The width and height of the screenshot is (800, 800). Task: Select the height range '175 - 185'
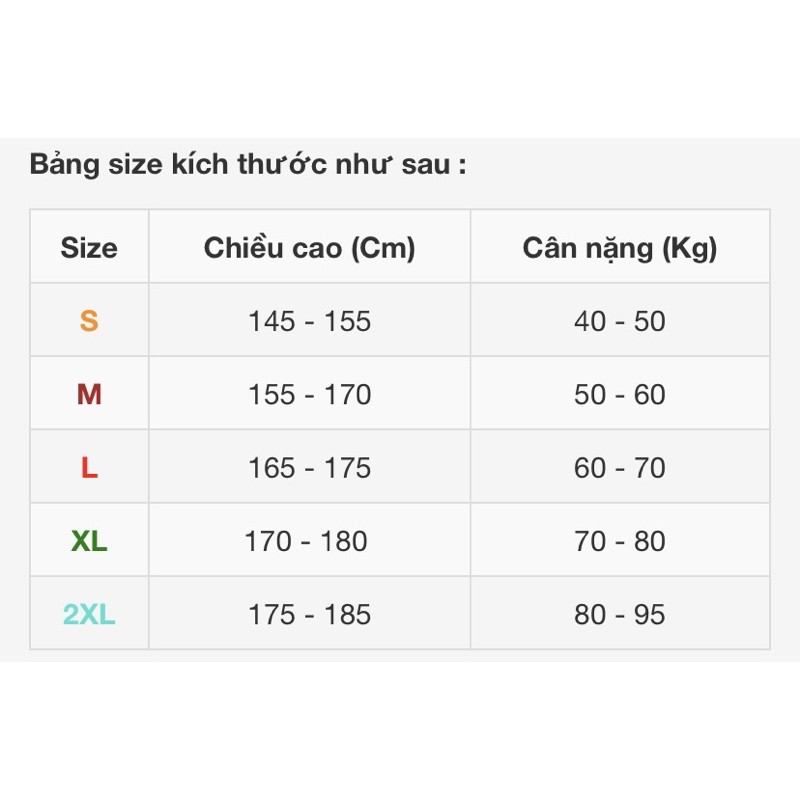[309, 614]
